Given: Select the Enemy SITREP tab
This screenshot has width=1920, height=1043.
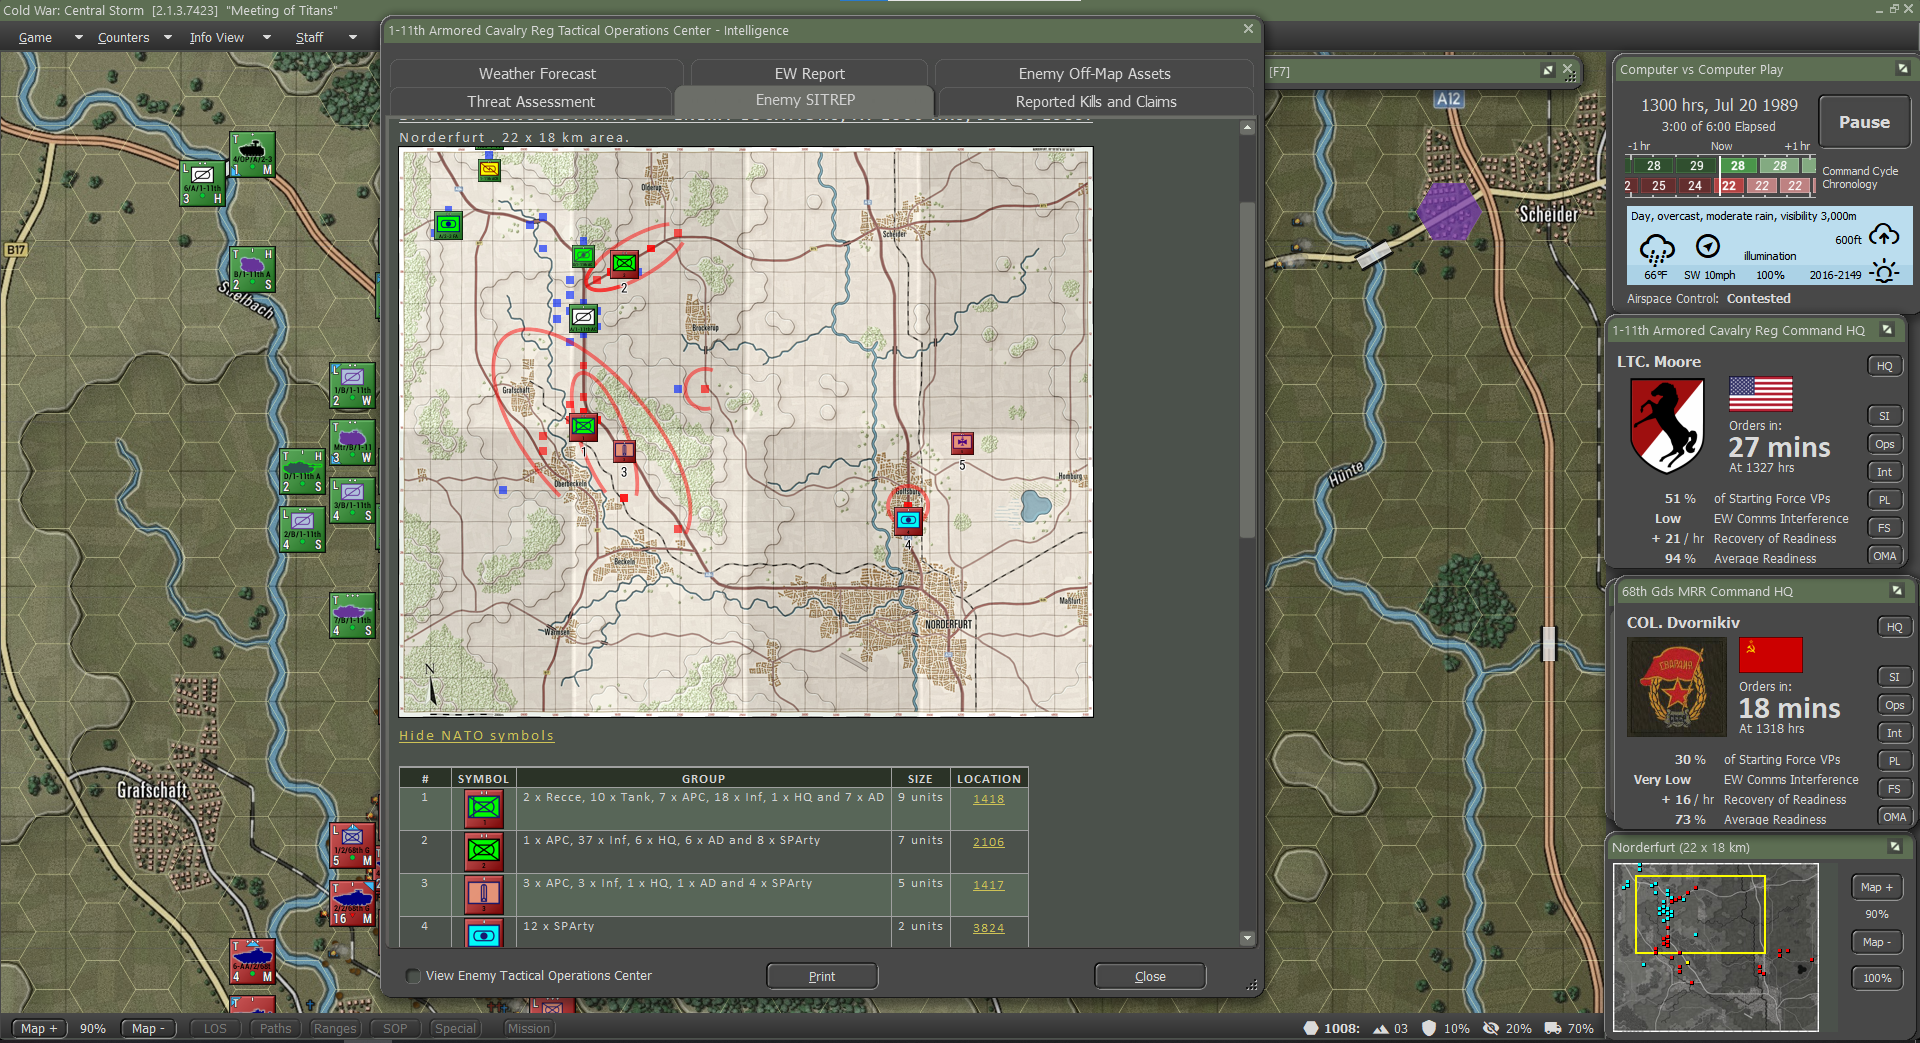Looking at the screenshot, I should [805, 100].
